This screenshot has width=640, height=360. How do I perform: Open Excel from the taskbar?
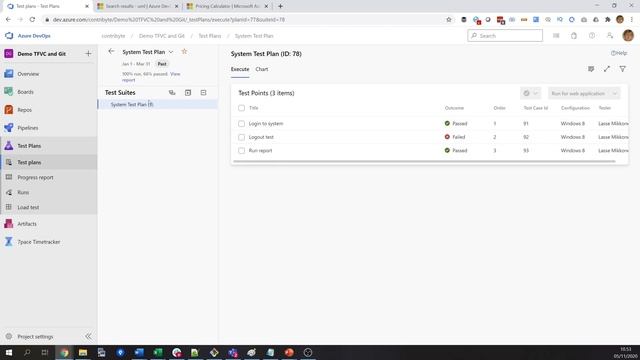point(158,352)
